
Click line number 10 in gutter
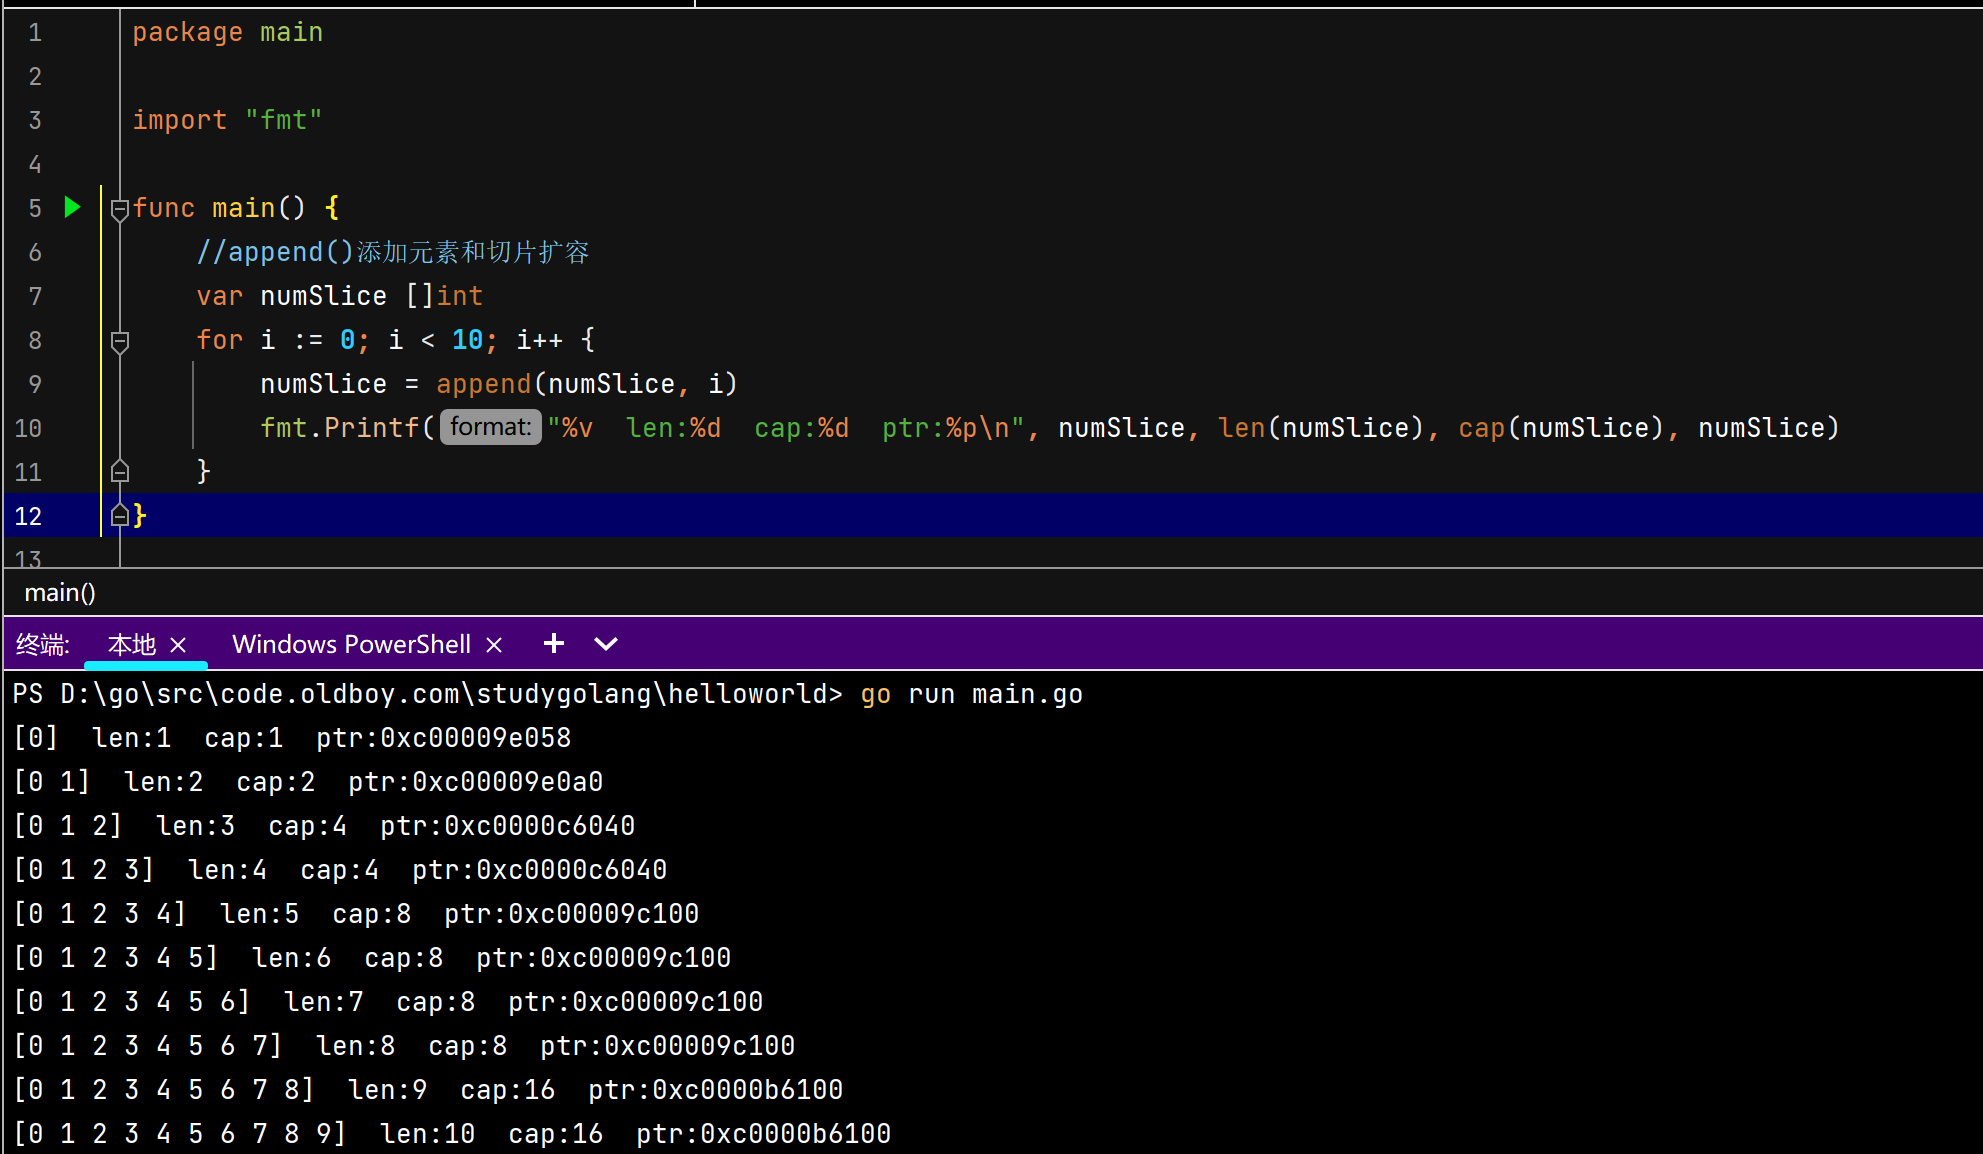click(28, 428)
